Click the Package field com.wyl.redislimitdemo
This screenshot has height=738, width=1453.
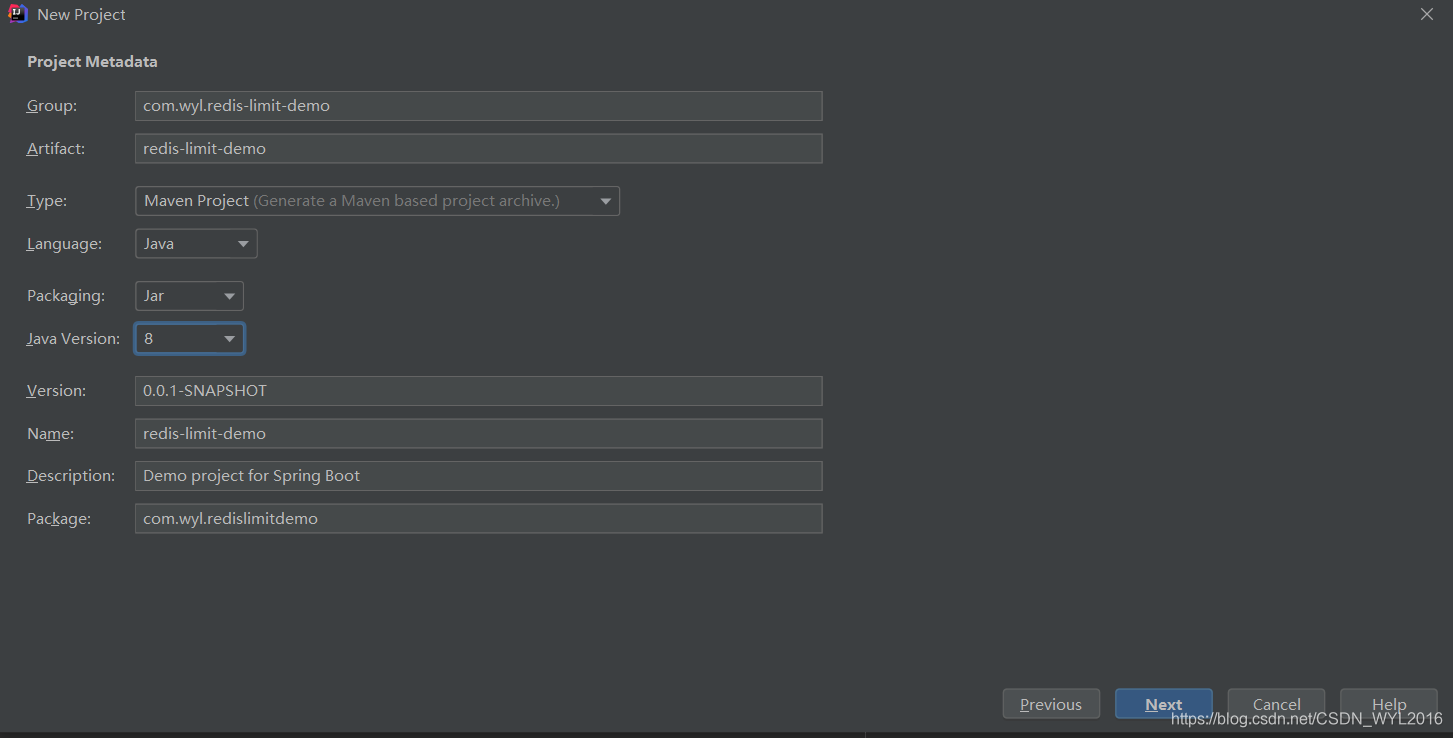point(478,519)
